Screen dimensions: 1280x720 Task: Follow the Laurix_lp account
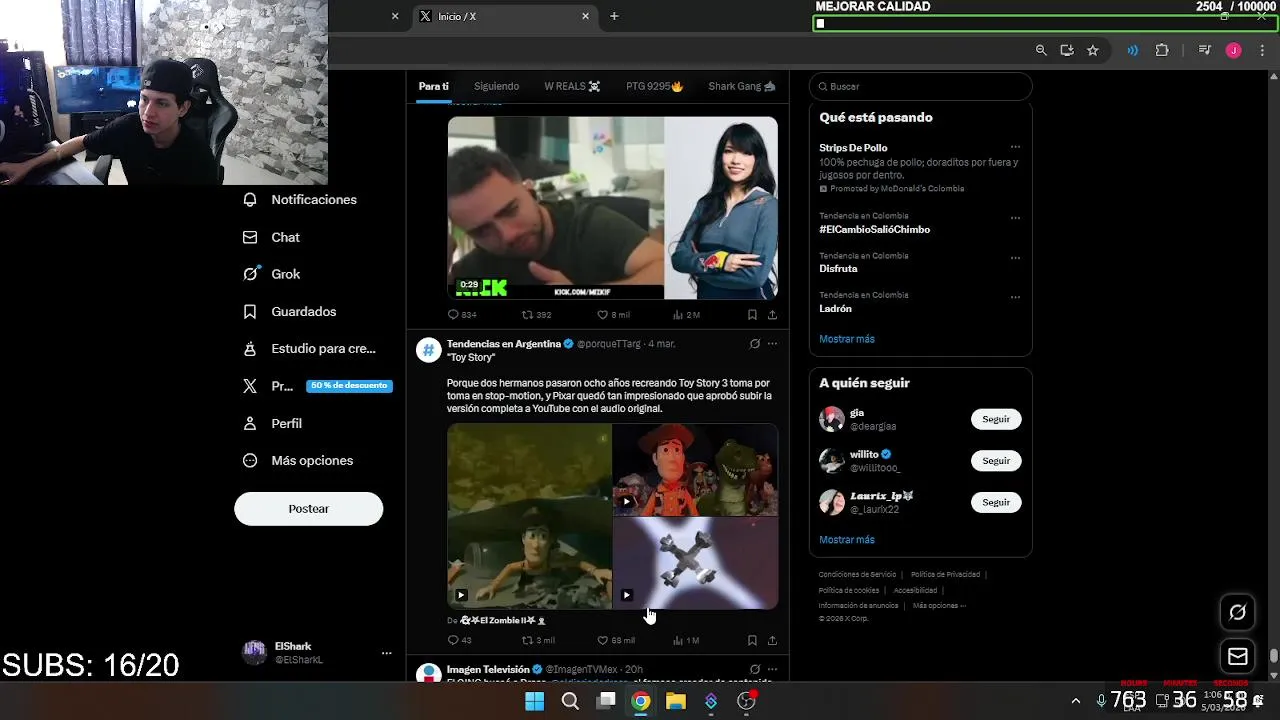(996, 502)
